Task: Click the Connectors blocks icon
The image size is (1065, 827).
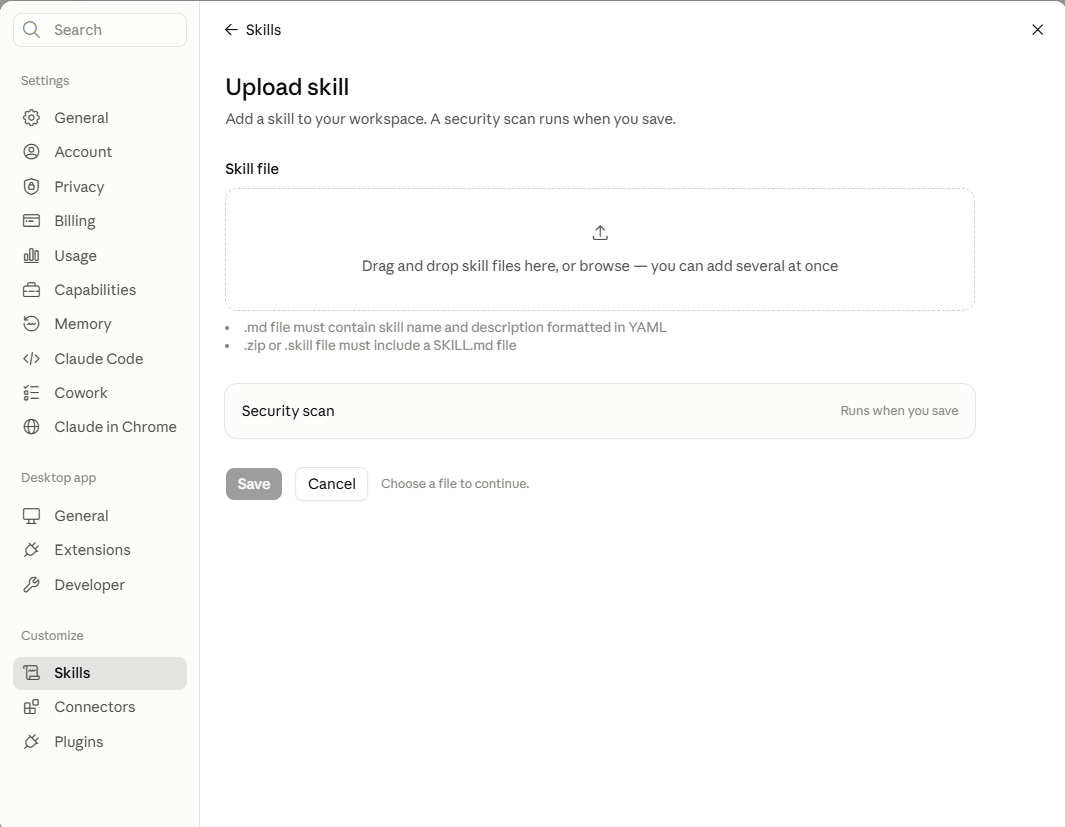Action: coord(31,707)
